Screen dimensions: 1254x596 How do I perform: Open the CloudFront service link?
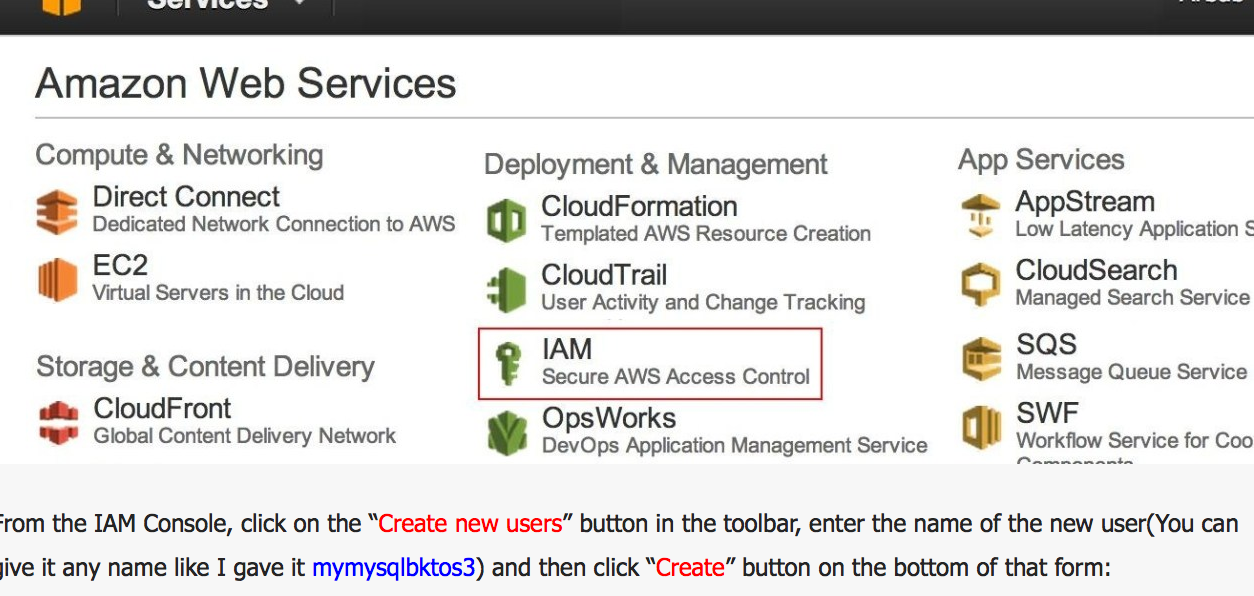162,408
